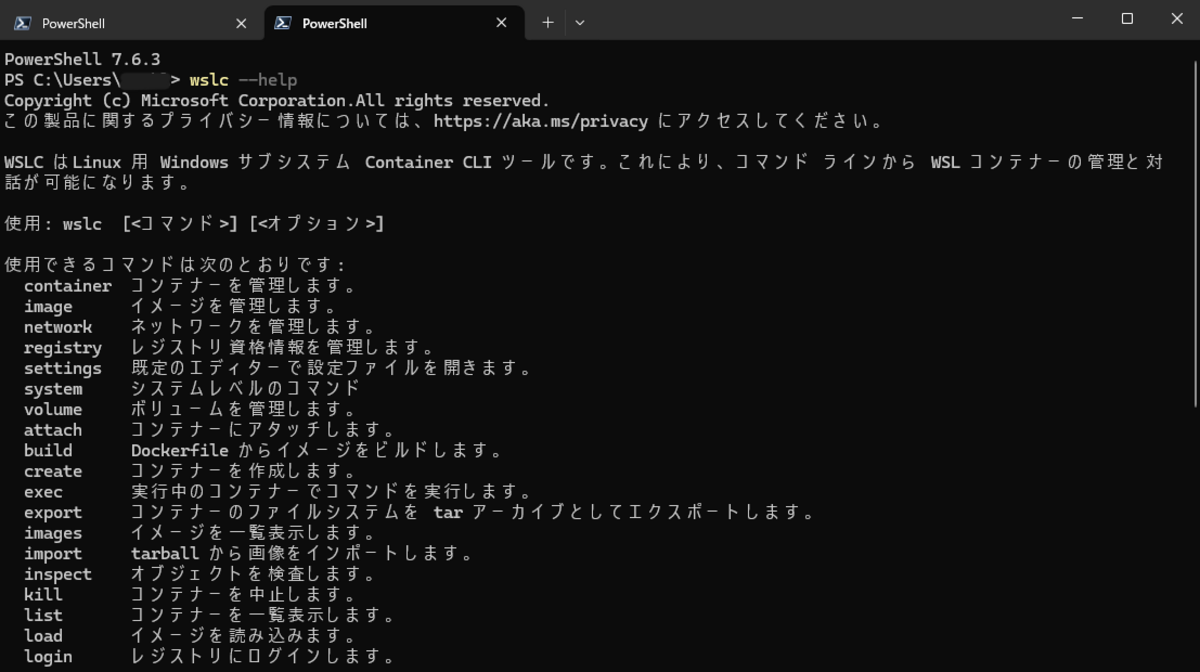Click the container command entry
Screen dimensions: 1200x672
pyautogui.click(x=68, y=286)
